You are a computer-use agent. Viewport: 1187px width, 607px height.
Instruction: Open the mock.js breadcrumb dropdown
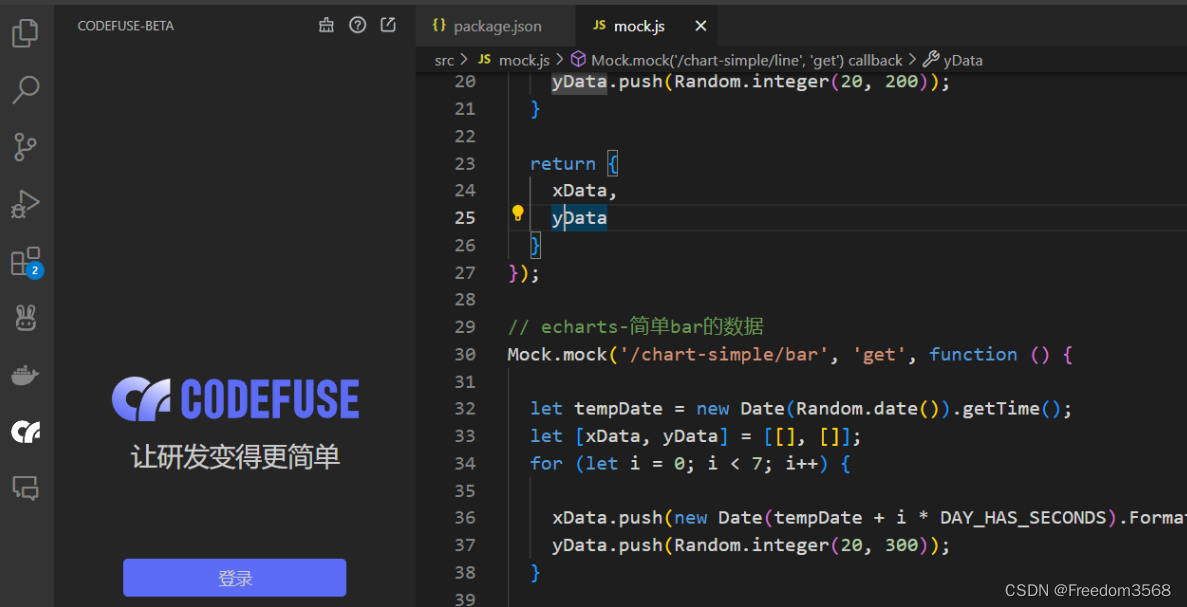pos(514,60)
